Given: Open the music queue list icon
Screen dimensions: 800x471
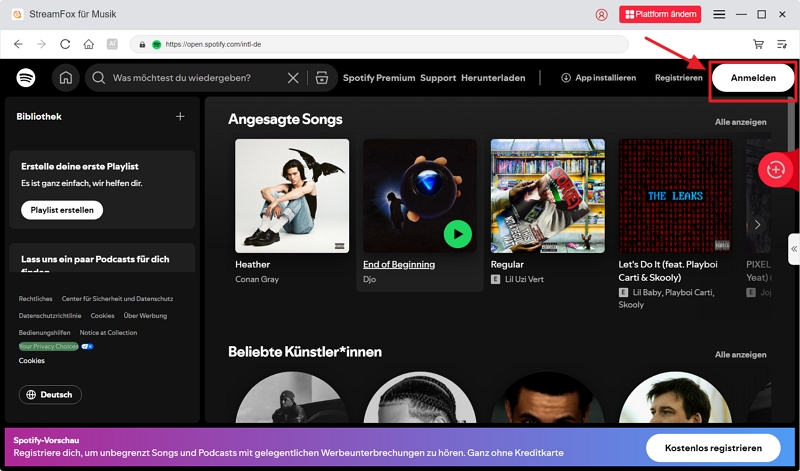Looking at the screenshot, I should click(x=782, y=44).
